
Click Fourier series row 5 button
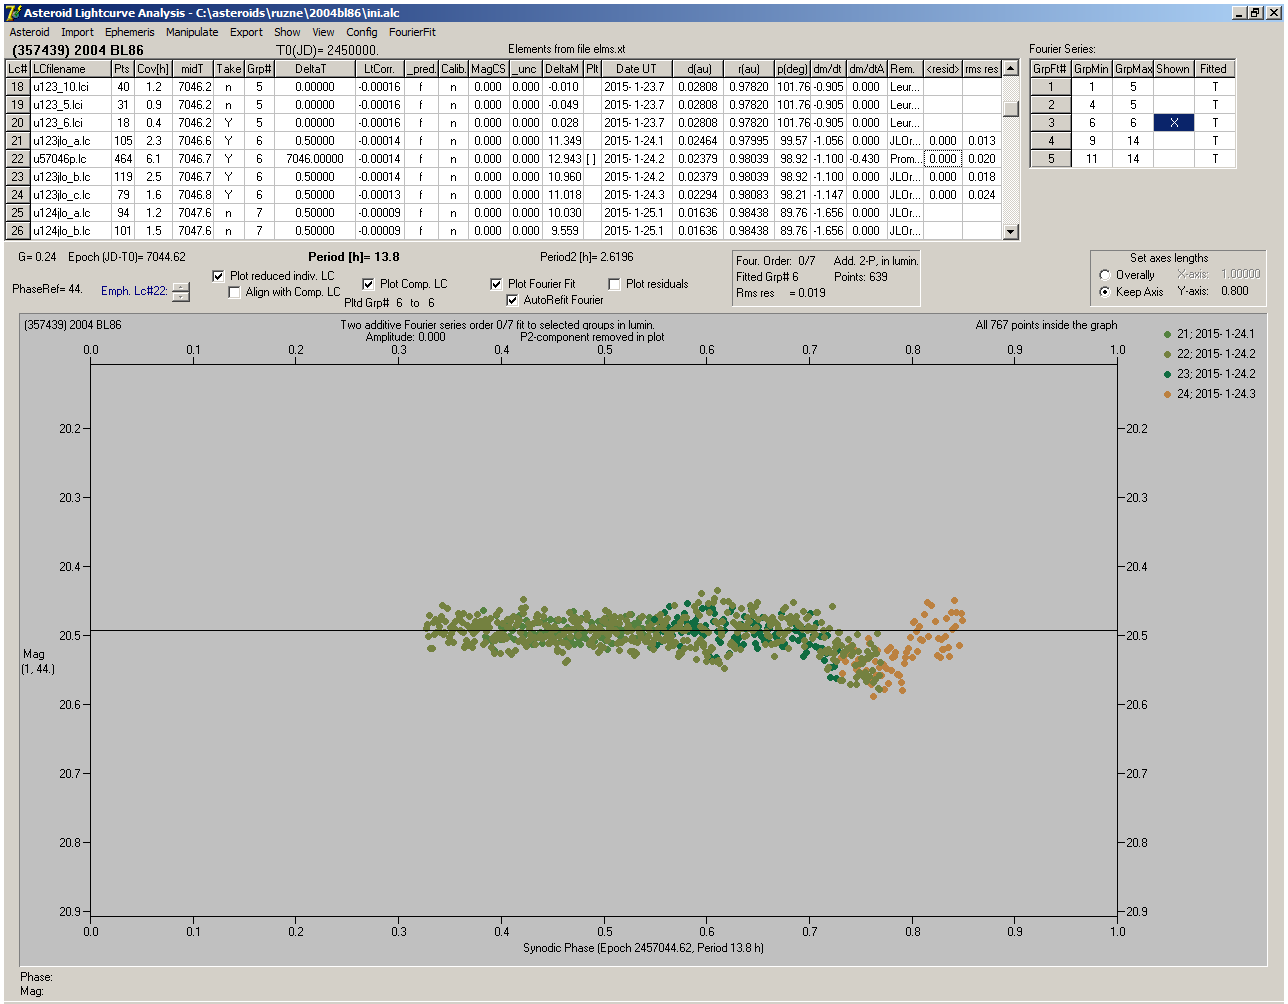[x=1051, y=159]
